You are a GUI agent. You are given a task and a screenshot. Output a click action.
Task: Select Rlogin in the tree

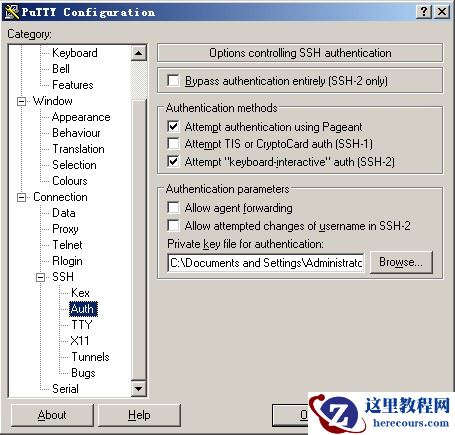(67, 261)
